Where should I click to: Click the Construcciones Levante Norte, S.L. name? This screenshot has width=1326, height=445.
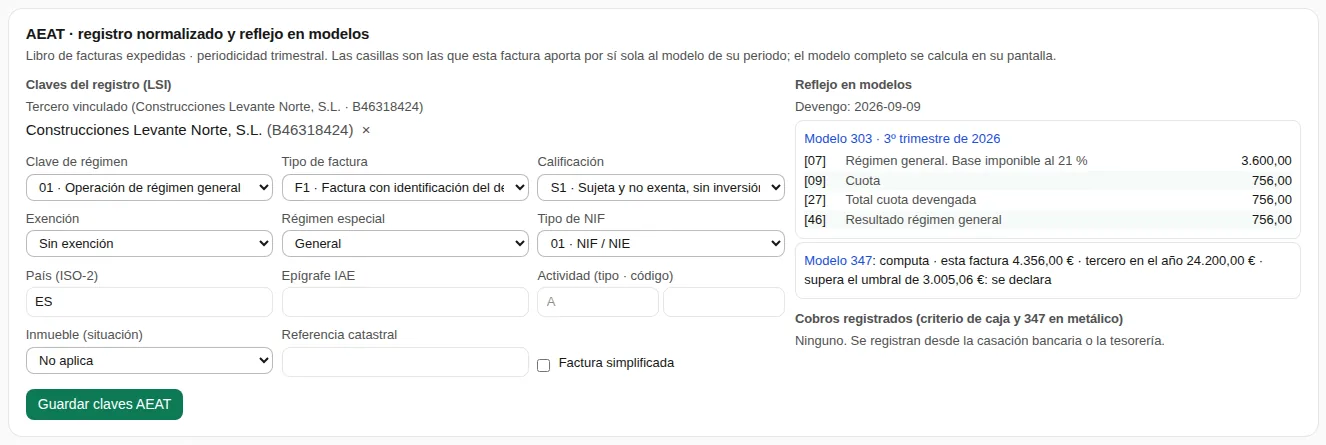(x=144, y=130)
